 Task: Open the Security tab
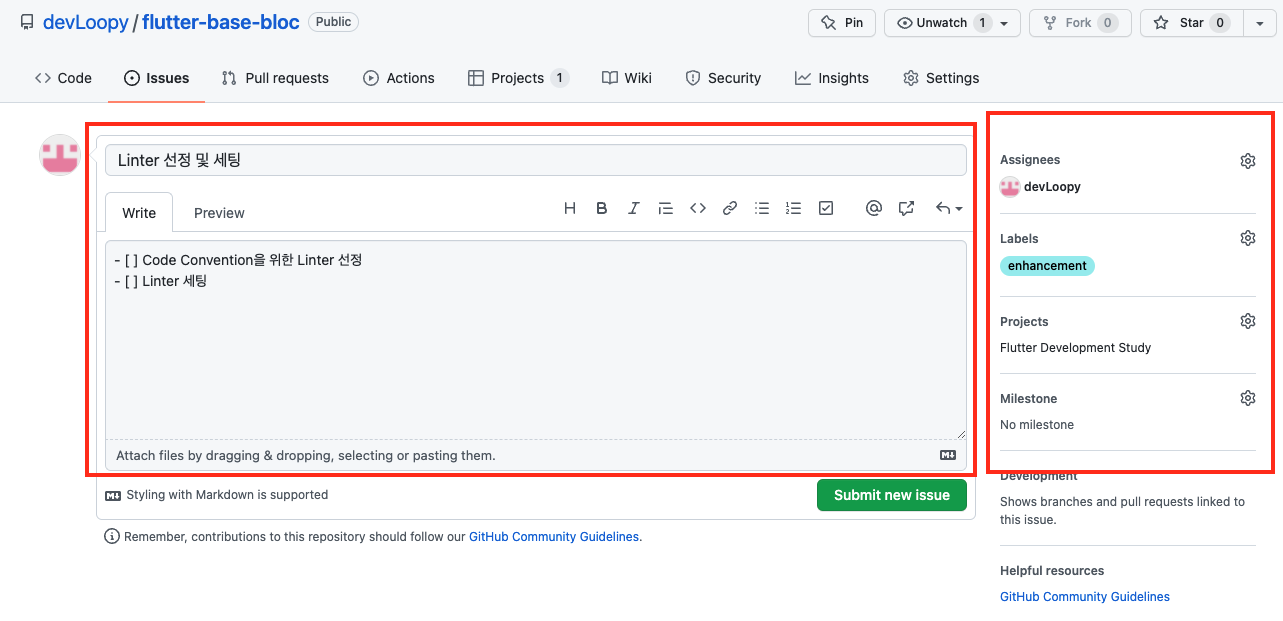pyautogui.click(x=723, y=78)
